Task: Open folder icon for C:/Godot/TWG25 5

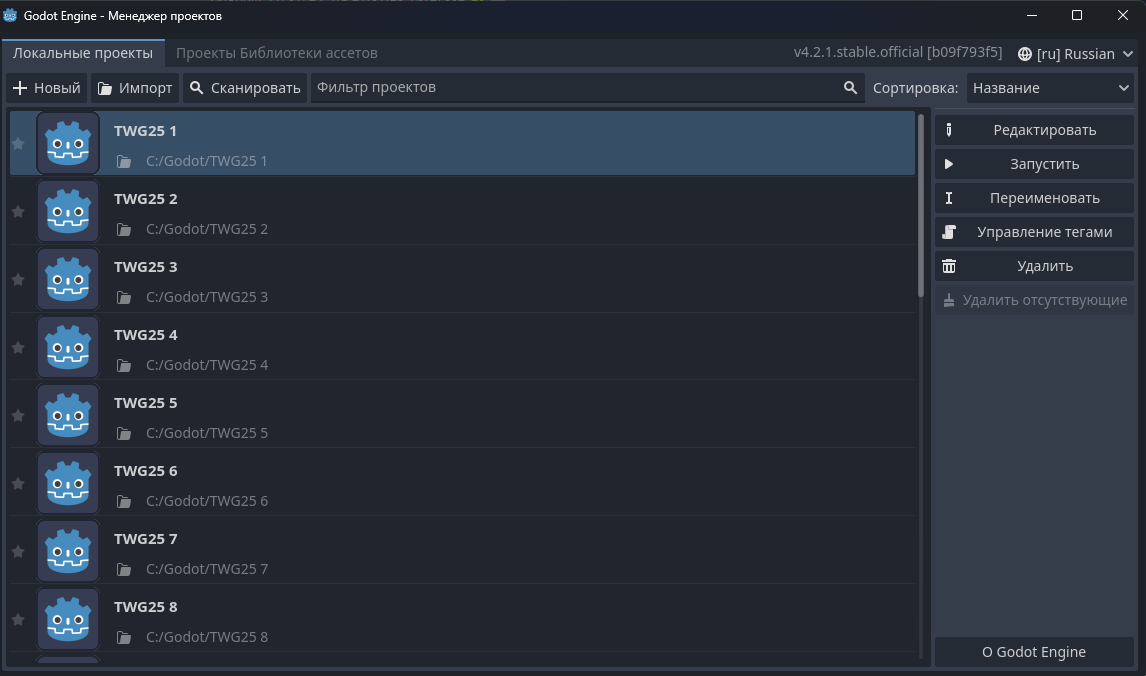Action: pos(124,433)
